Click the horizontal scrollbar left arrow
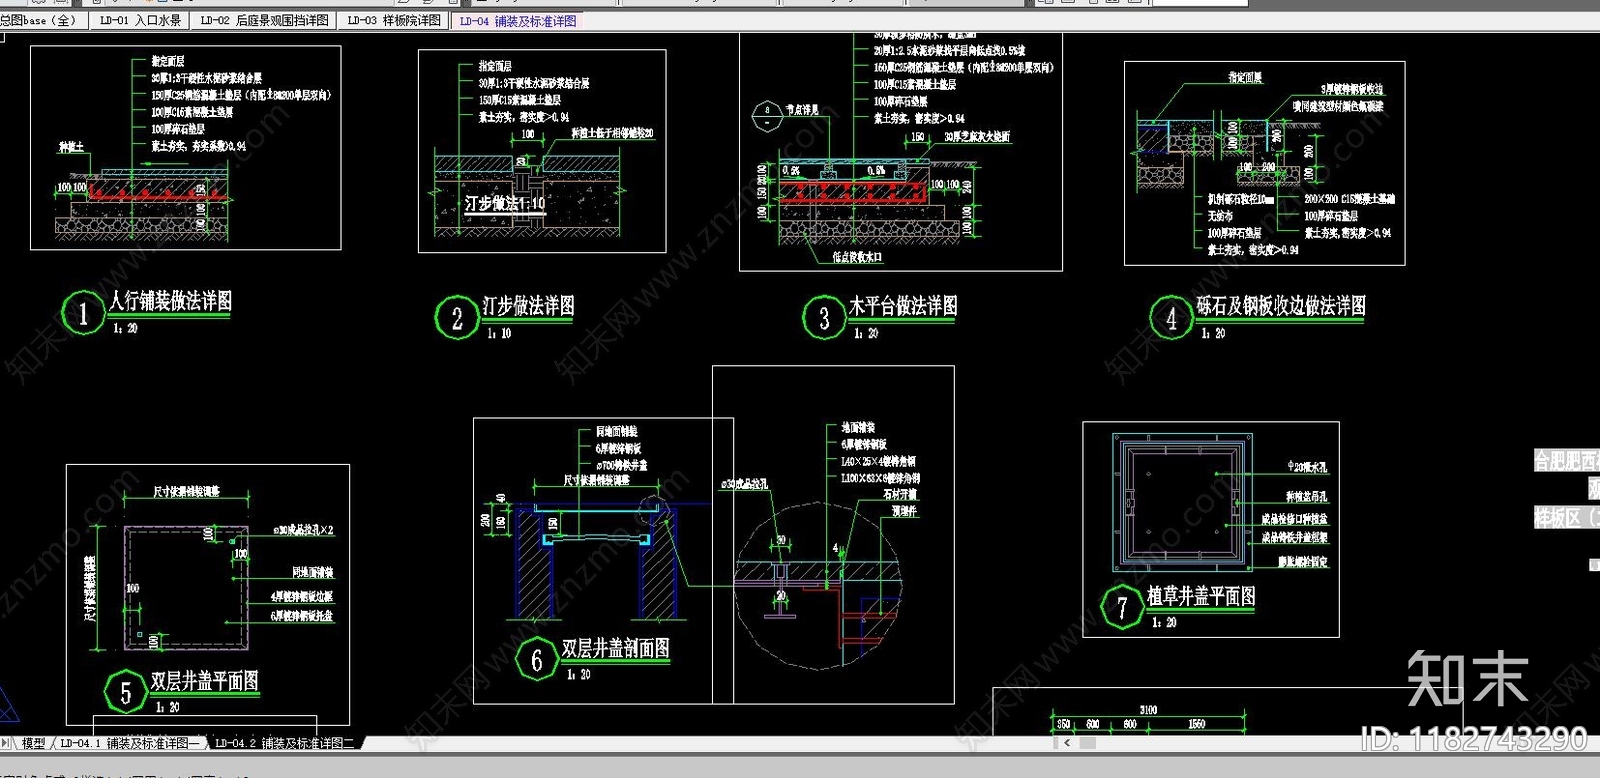This screenshot has width=1600, height=778. pyautogui.click(x=1067, y=743)
